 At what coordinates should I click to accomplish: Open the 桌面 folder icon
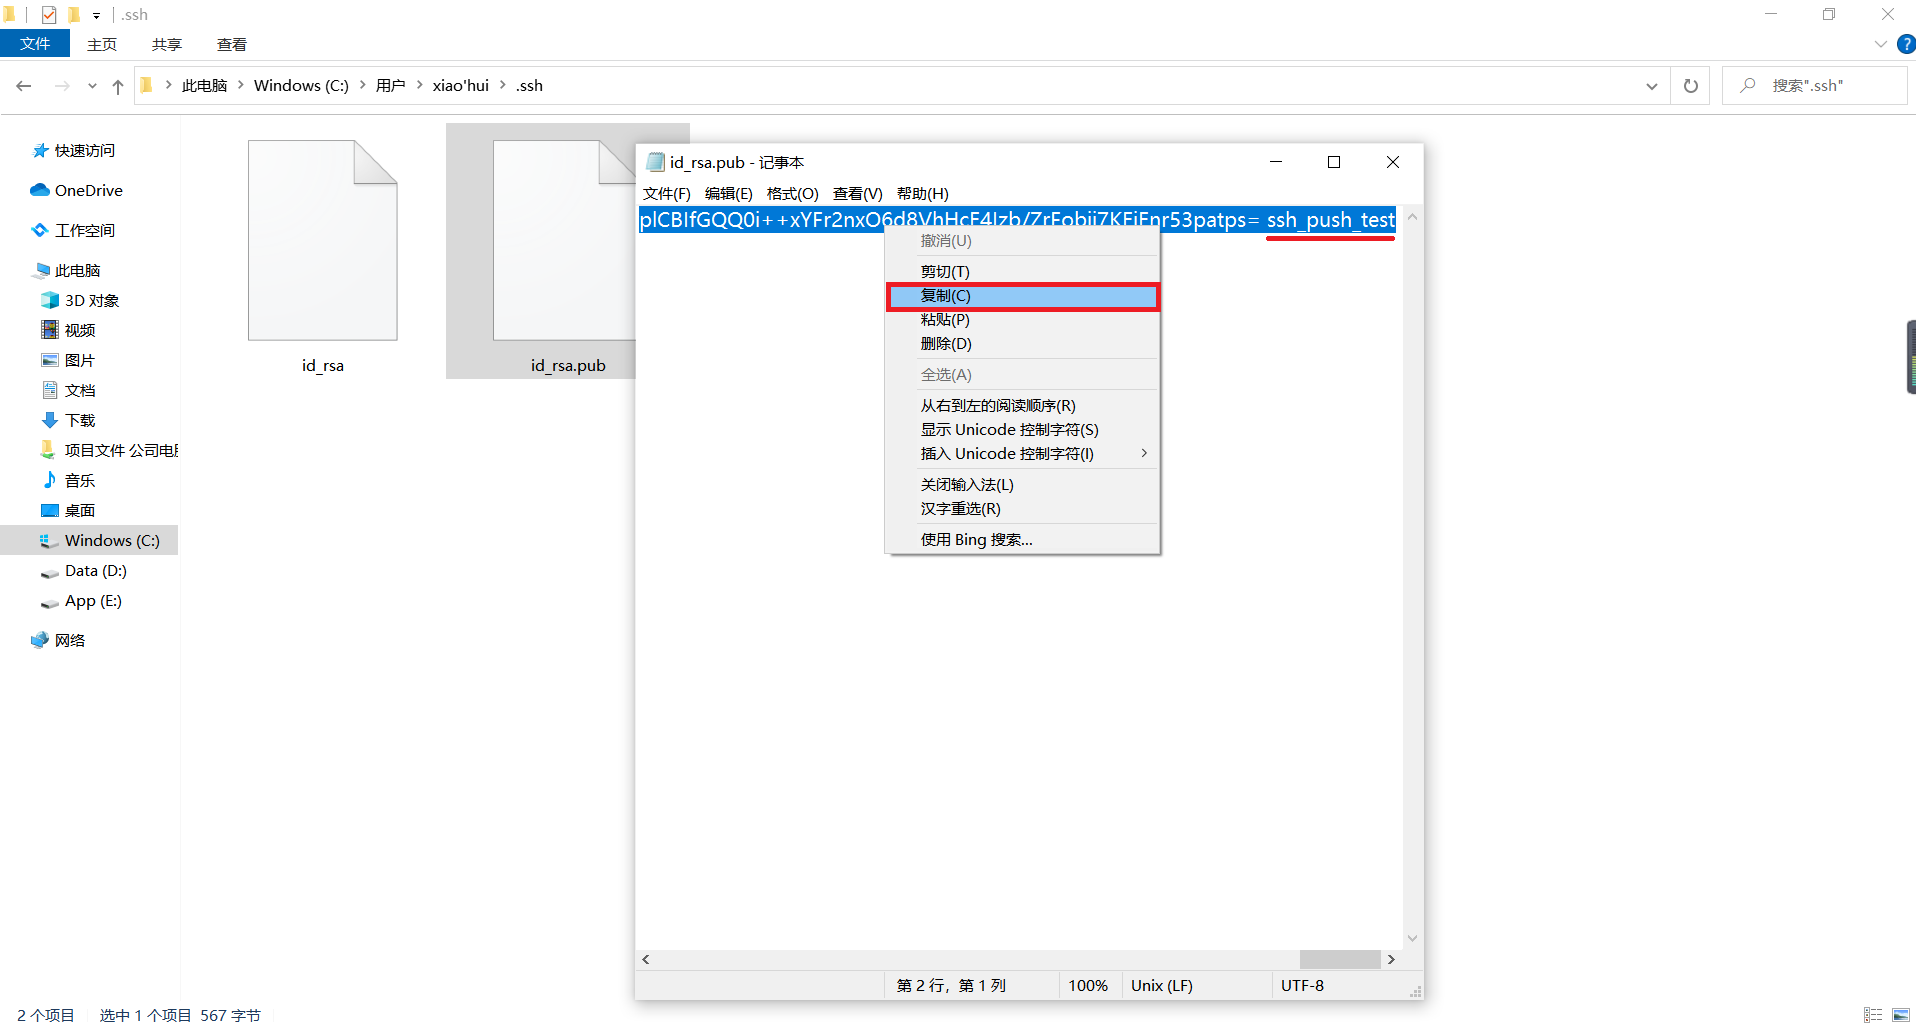coord(50,510)
